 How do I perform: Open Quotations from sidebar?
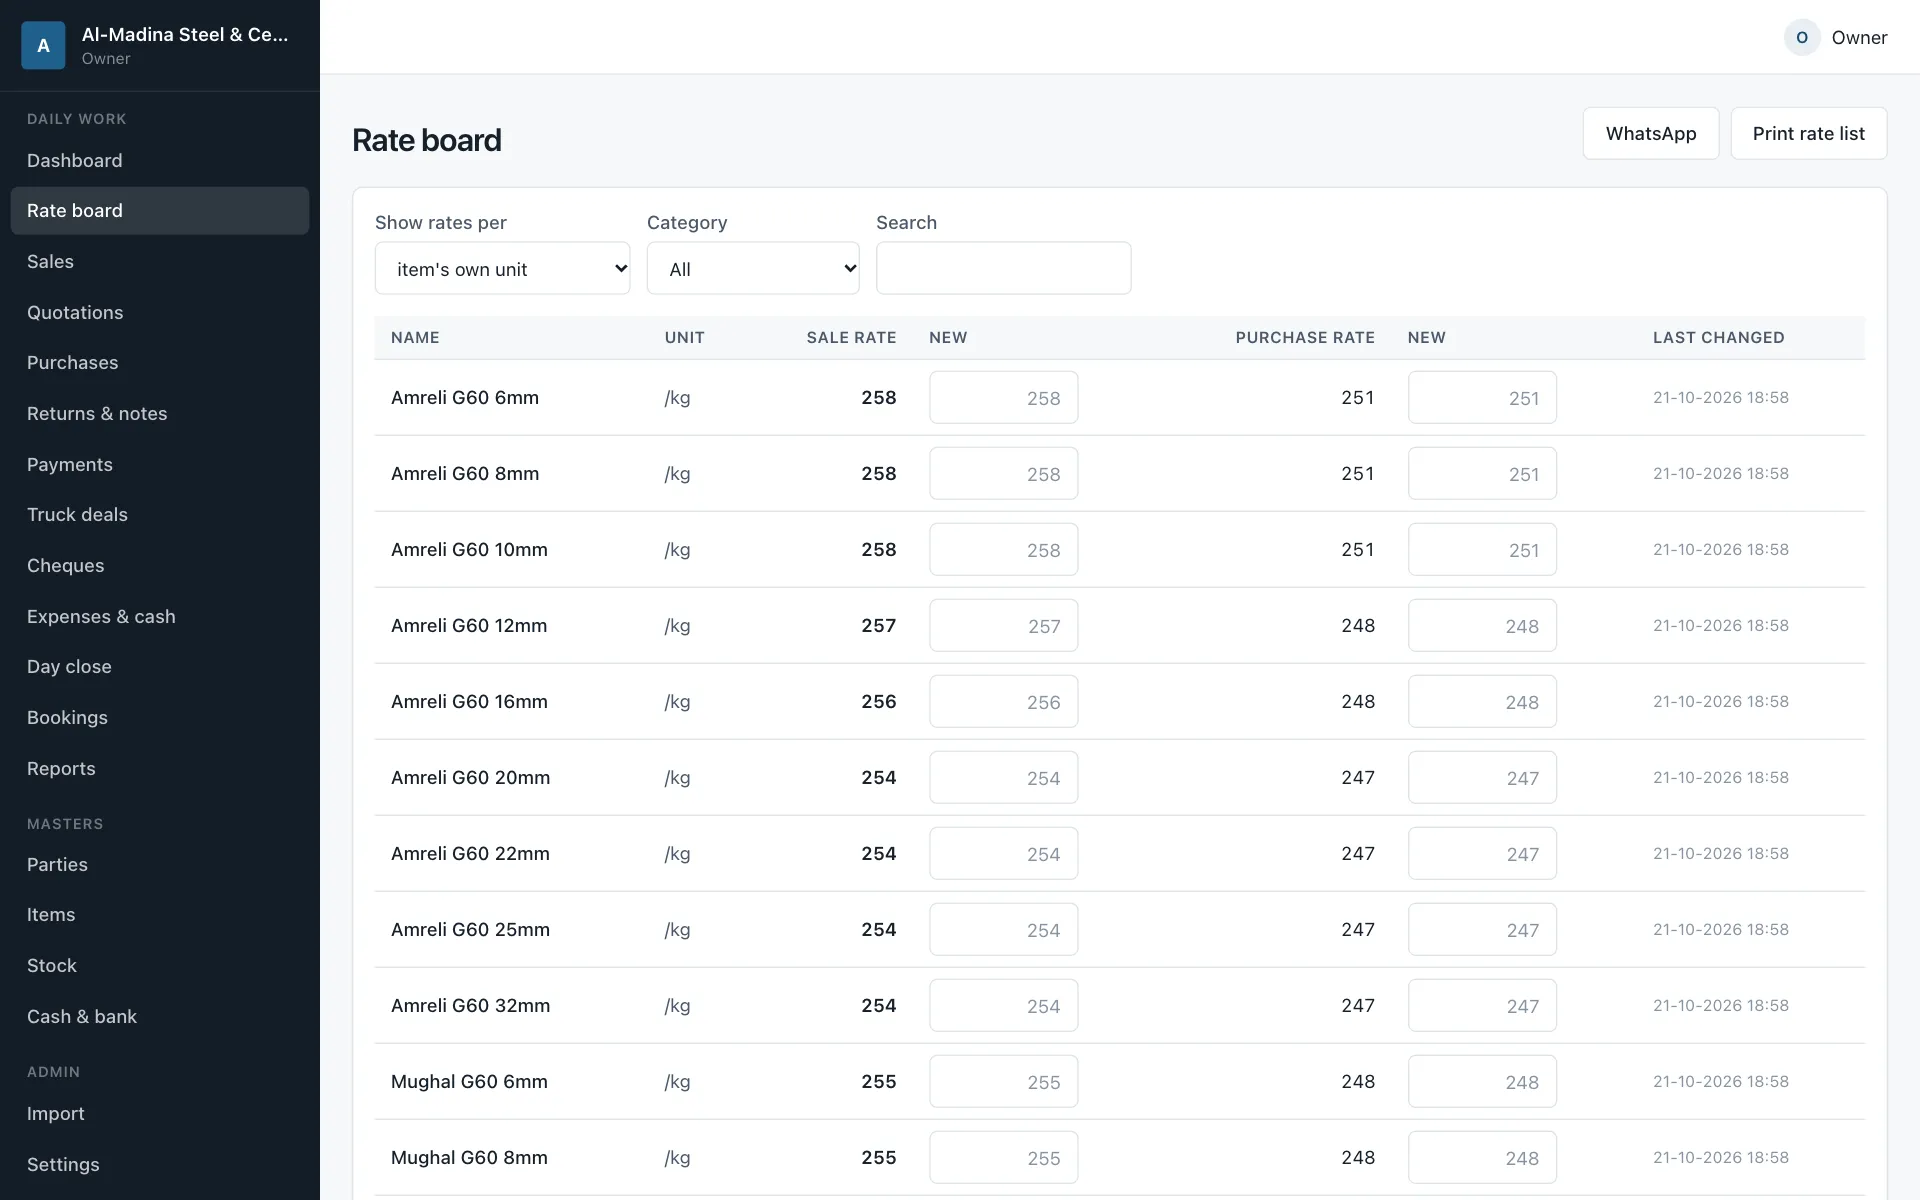coord(160,312)
